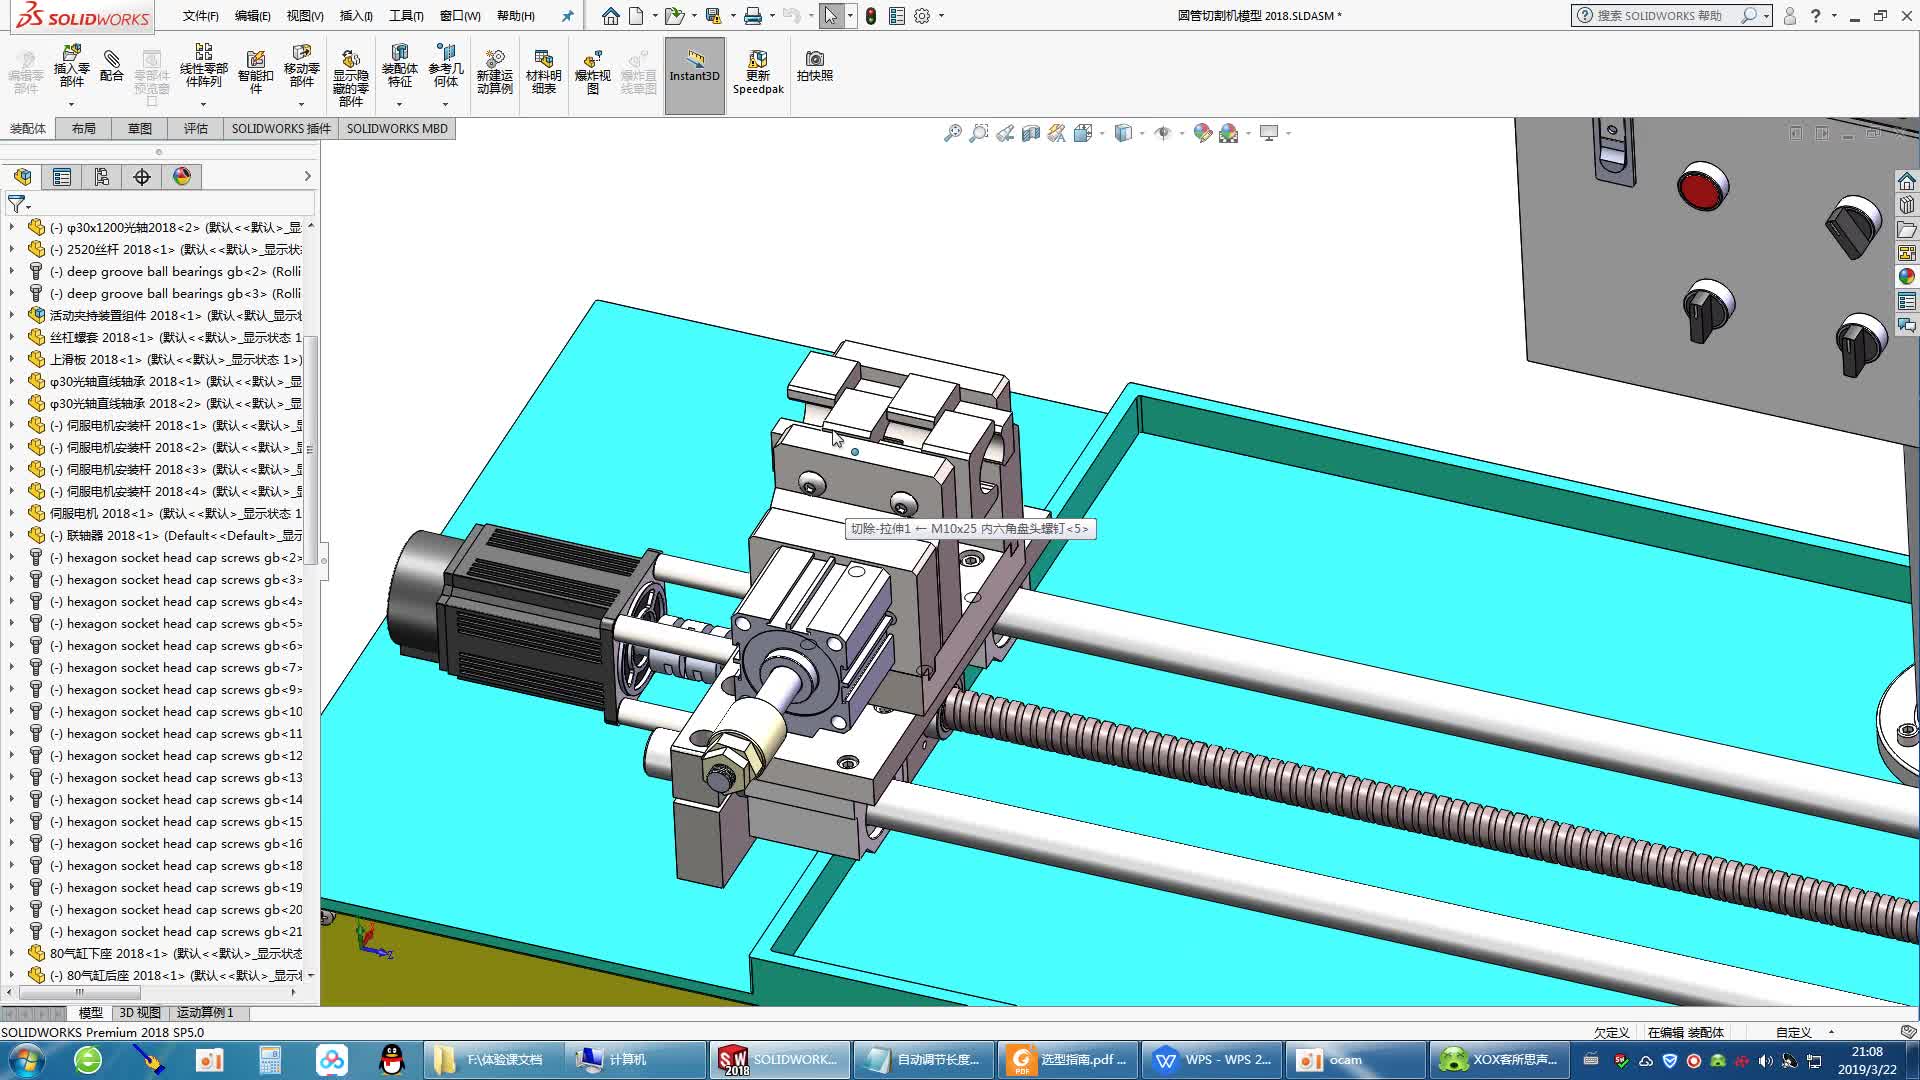
Task: Toggle 显示隐藏的零部件 show hidden components
Action: click(350, 73)
